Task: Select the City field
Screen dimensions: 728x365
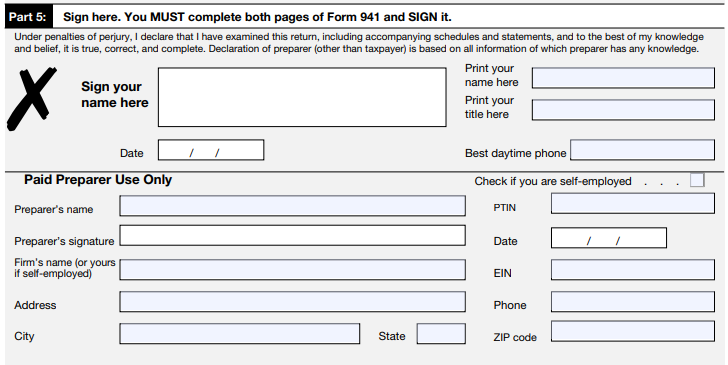Action: (240, 334)
